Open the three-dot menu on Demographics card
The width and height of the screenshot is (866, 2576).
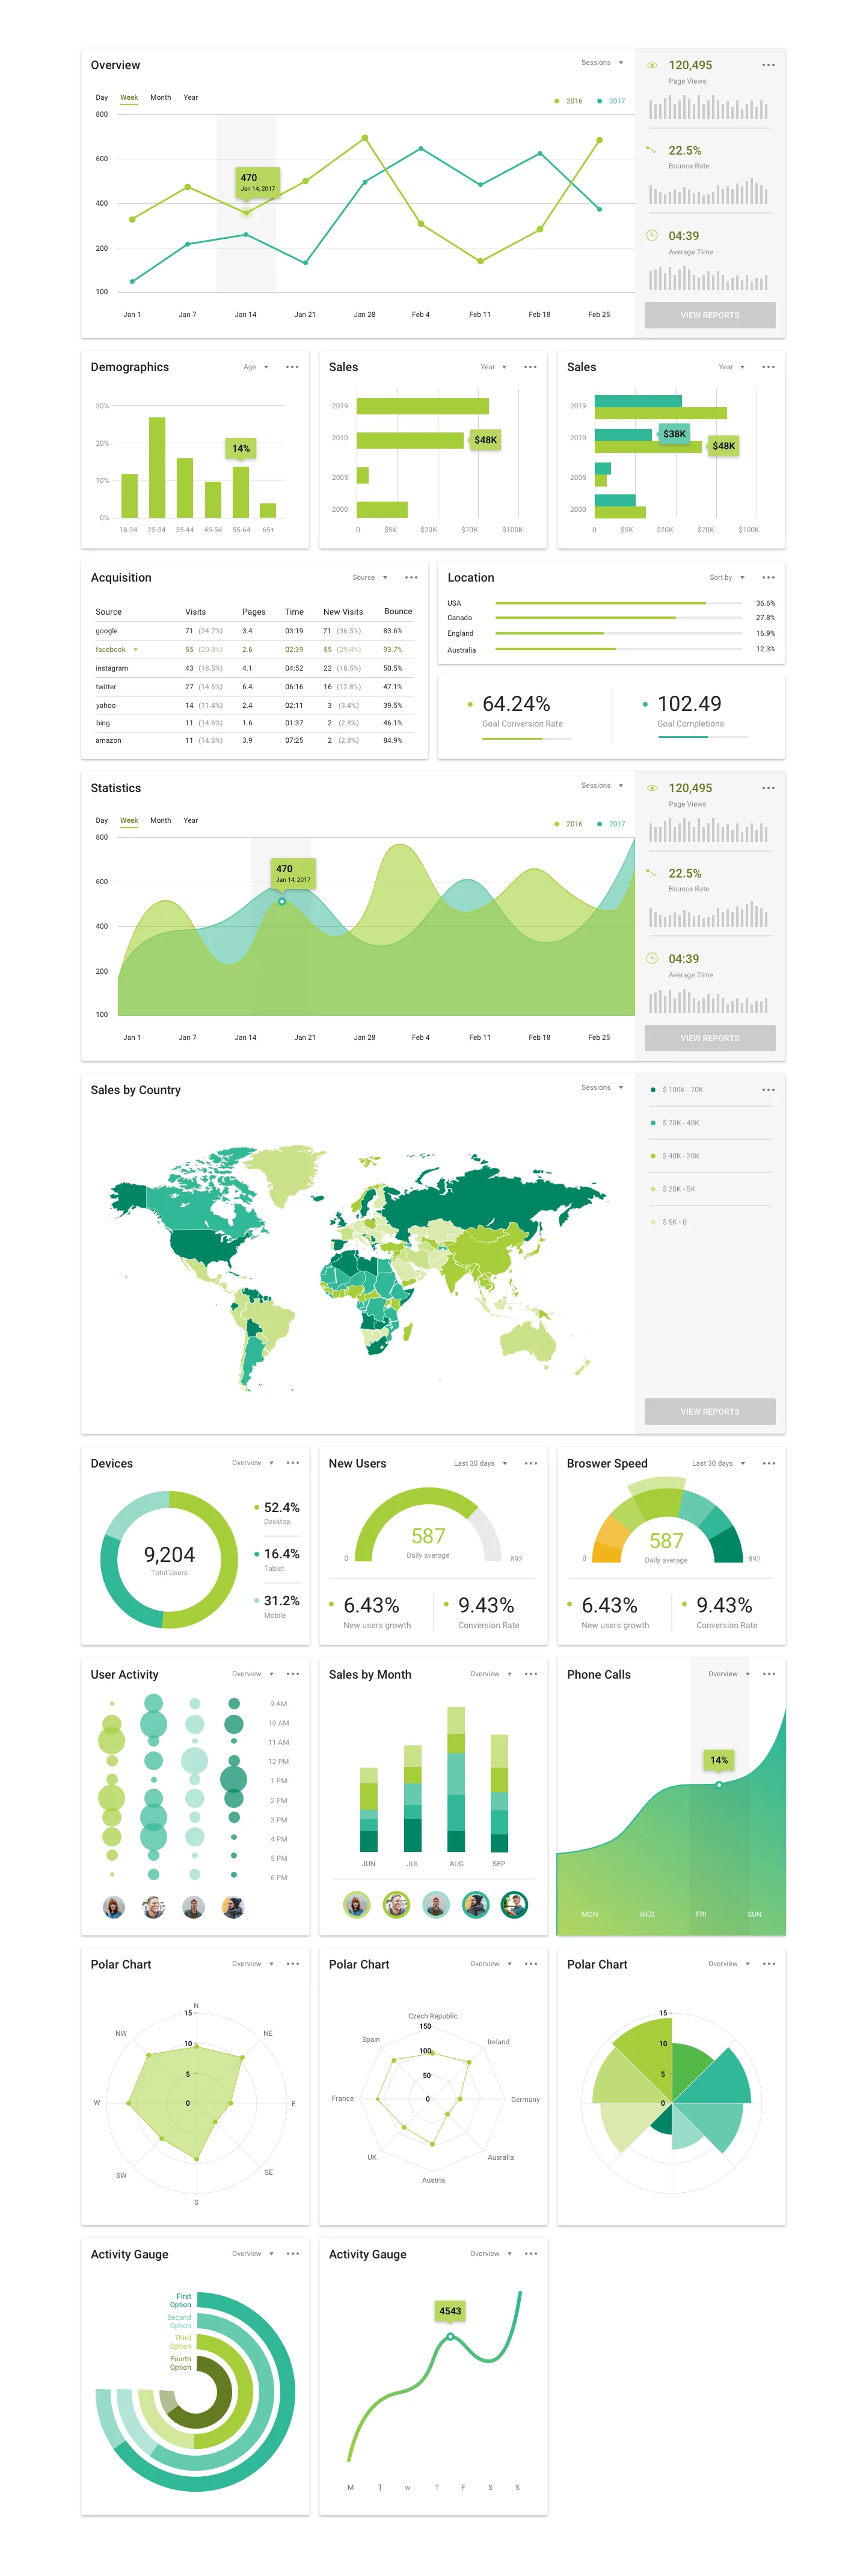292,367
